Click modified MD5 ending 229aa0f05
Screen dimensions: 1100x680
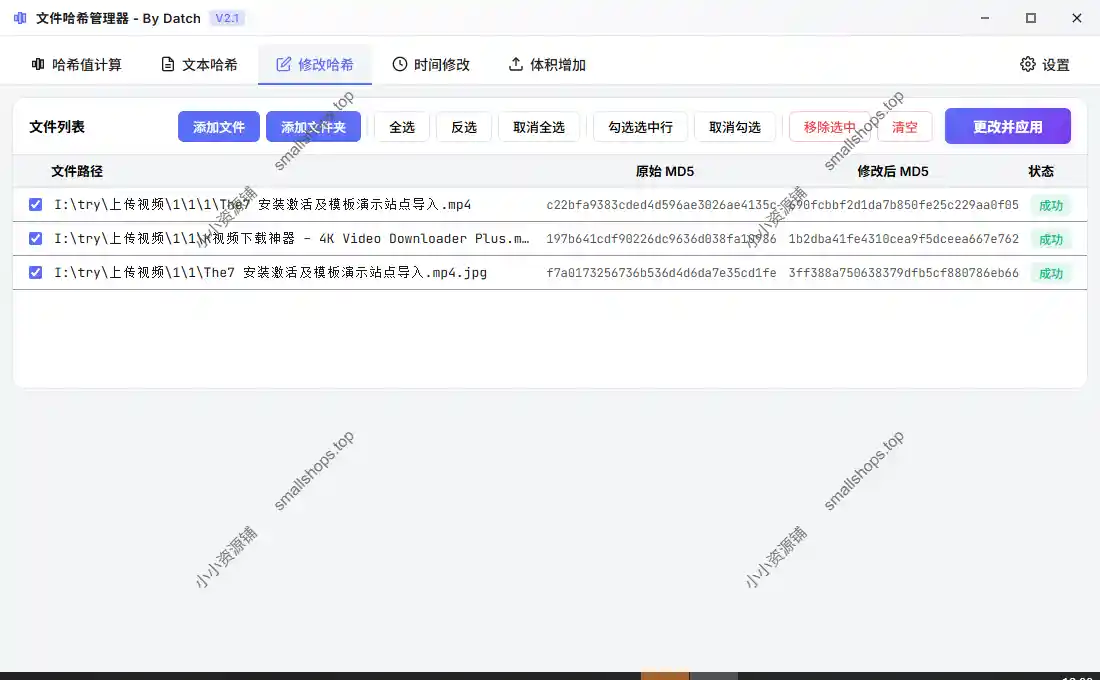[904, 204]
